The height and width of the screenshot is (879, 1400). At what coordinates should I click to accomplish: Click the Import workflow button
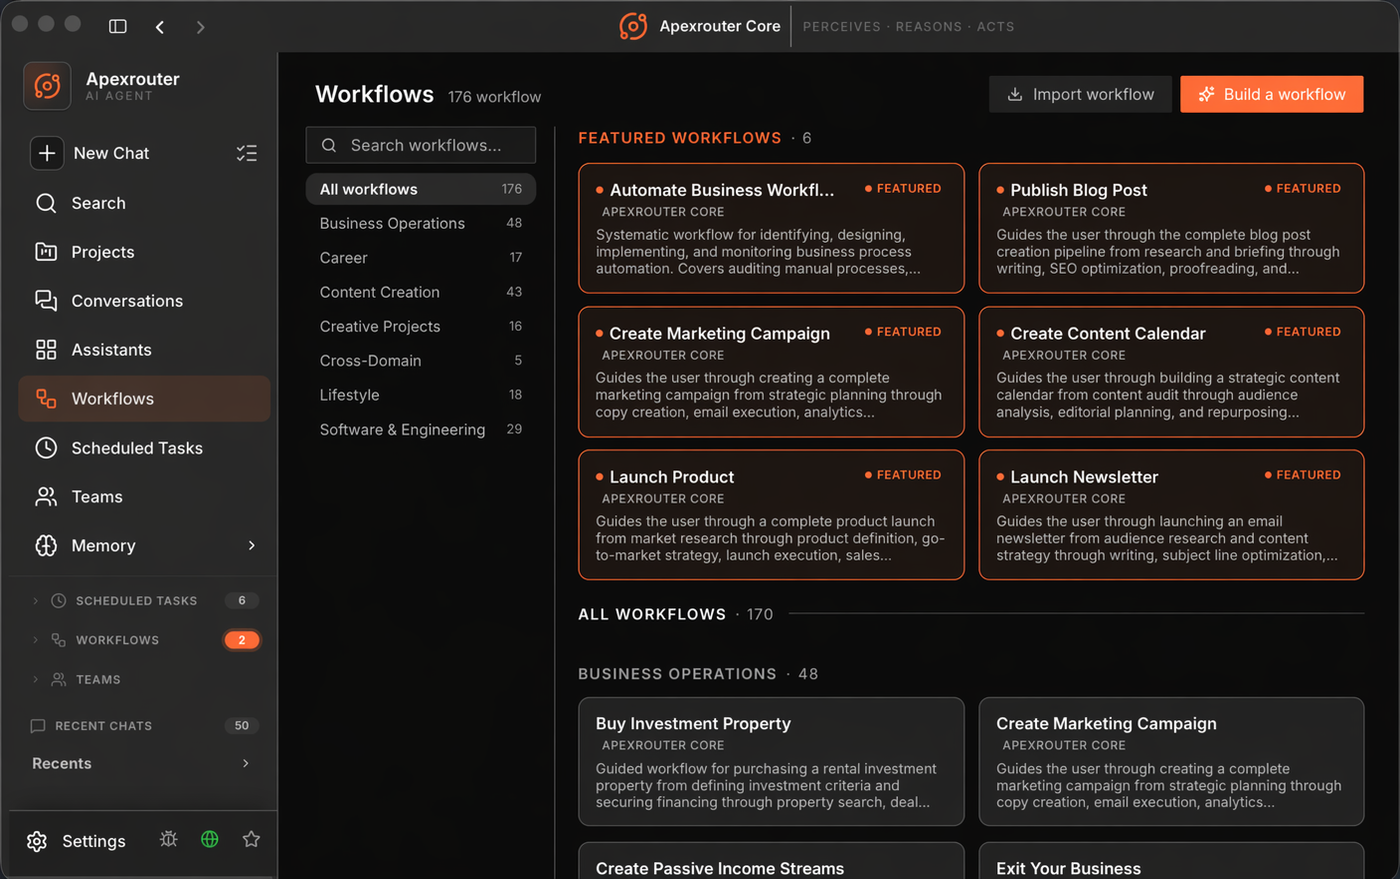tap(1080, 94)
